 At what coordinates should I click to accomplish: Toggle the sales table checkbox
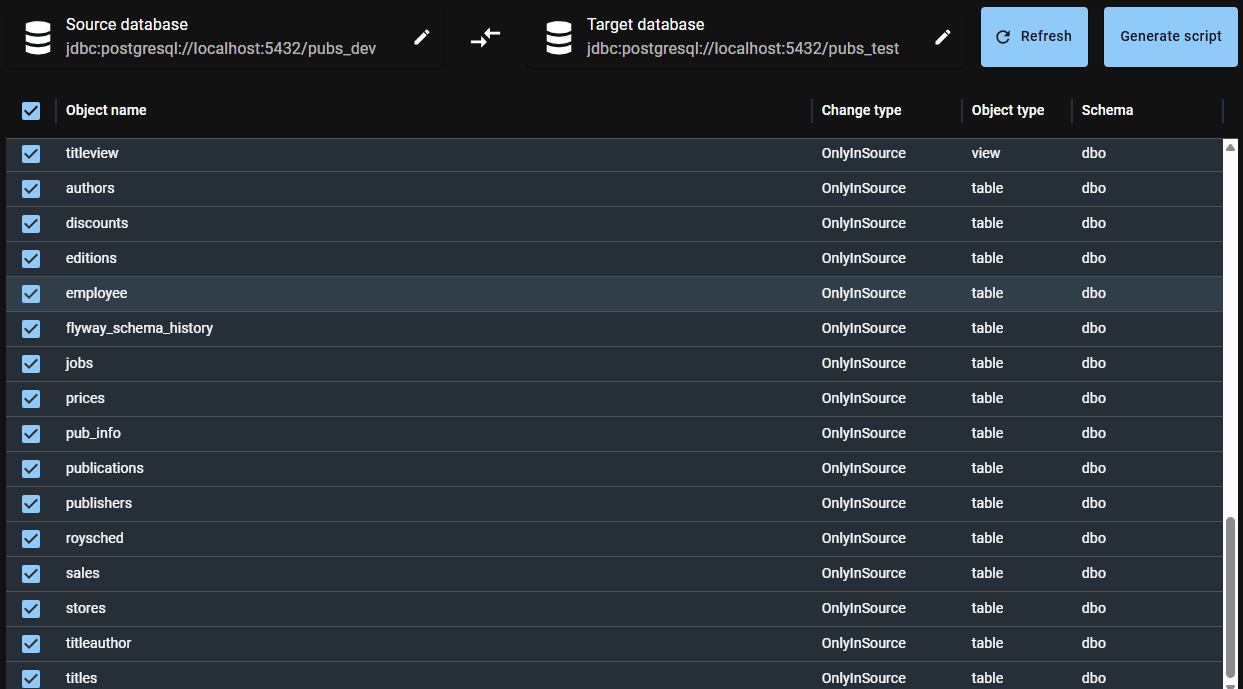click(x=31, y=573)
